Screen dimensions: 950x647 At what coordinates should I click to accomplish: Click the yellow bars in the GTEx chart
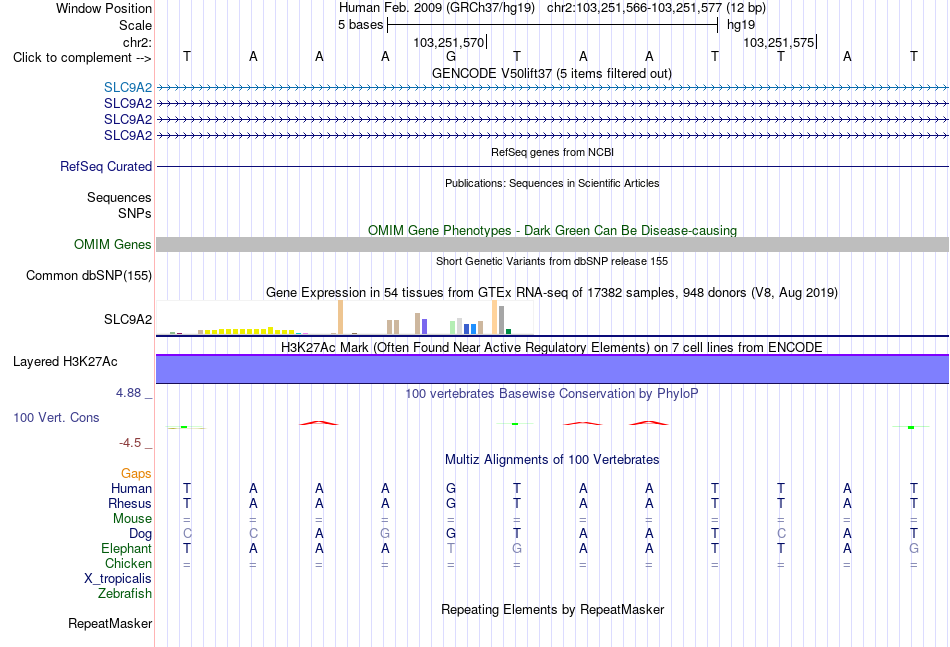[x=250, y=331]
